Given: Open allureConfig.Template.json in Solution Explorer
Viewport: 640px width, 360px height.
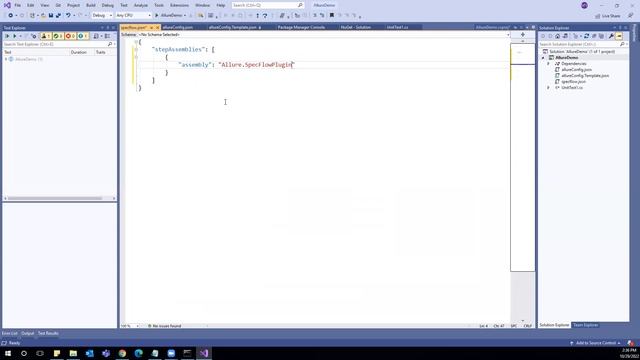Looking at the screenshot, I should (x=585, y=76).
